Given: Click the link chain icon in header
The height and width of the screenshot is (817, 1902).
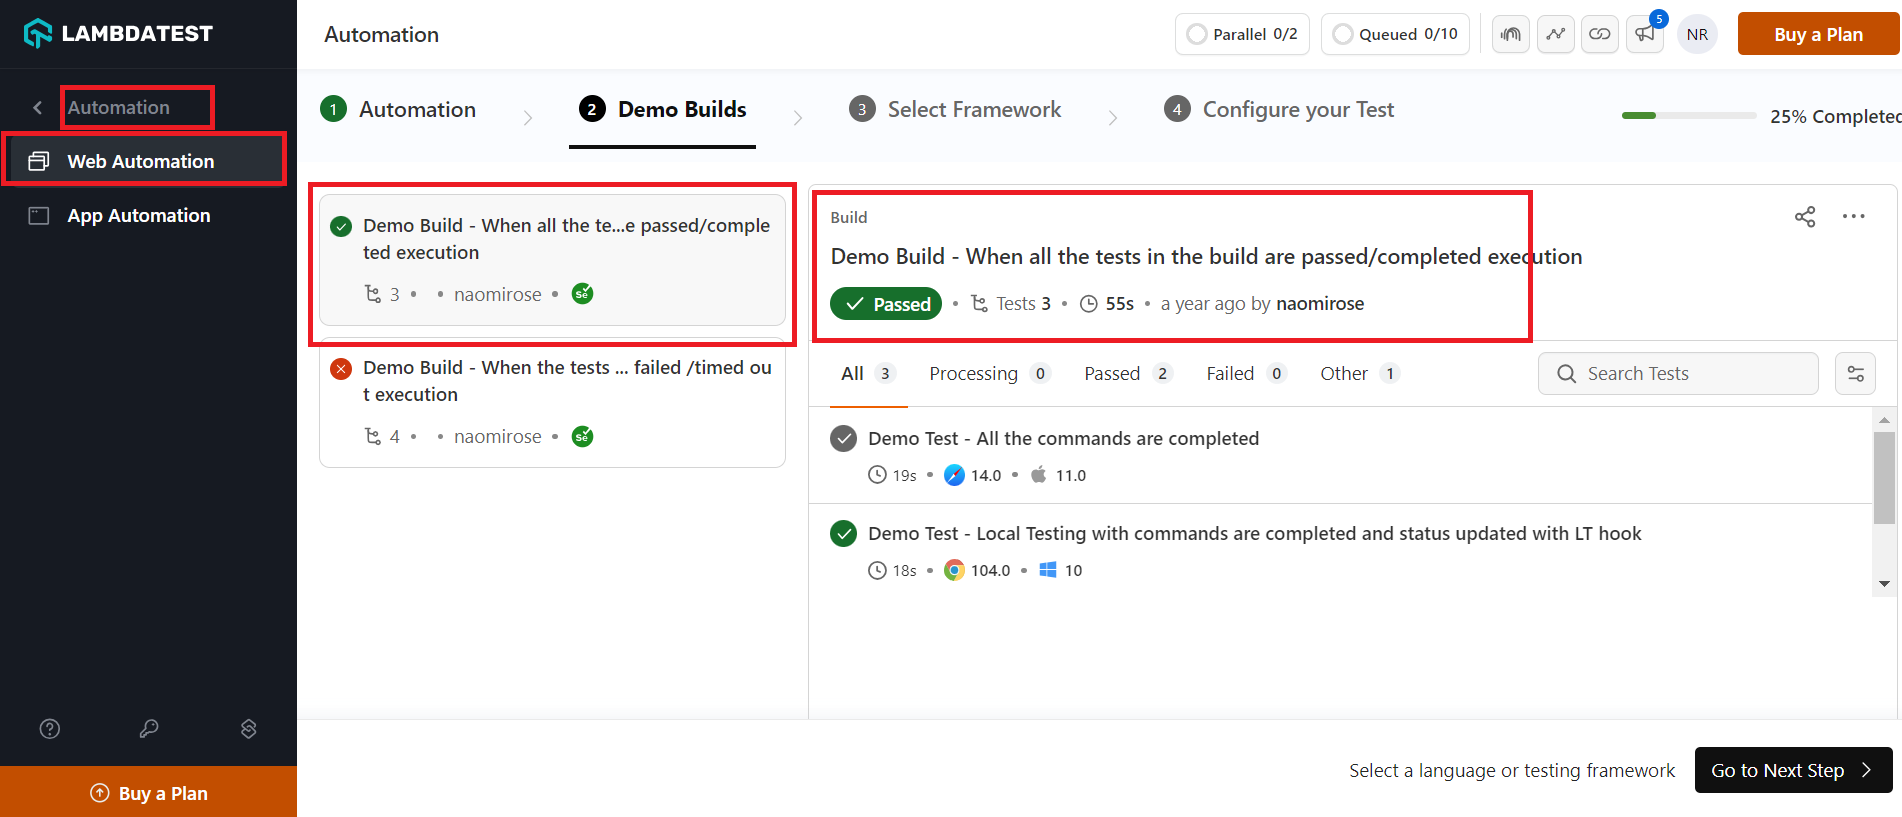Looking at the screenshot, I should 1600,35.
